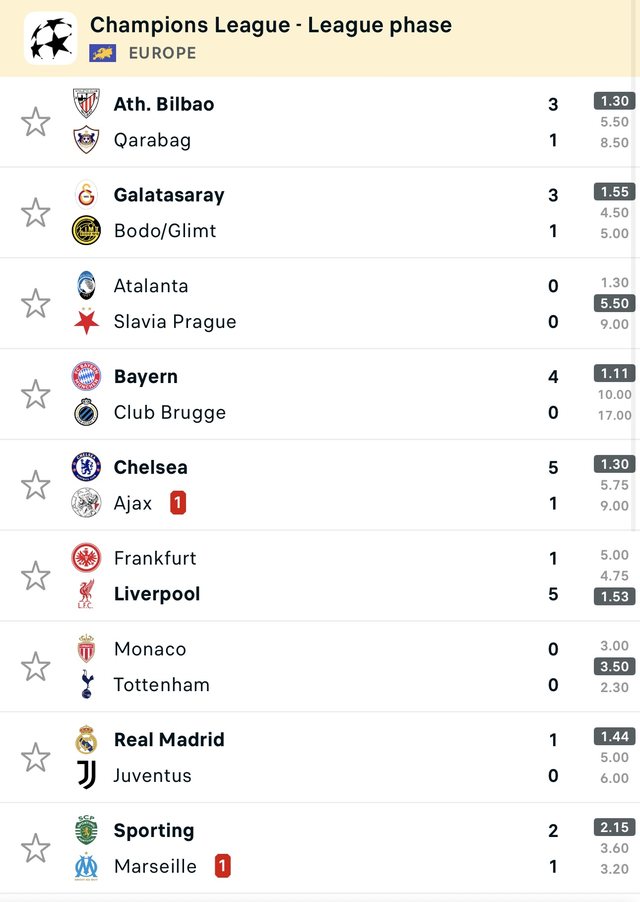Favorite the Ath. Bilbao vs Qarabag match
Image resolution: width=640 pixels, height=902 pixels.
pos(36,122)
